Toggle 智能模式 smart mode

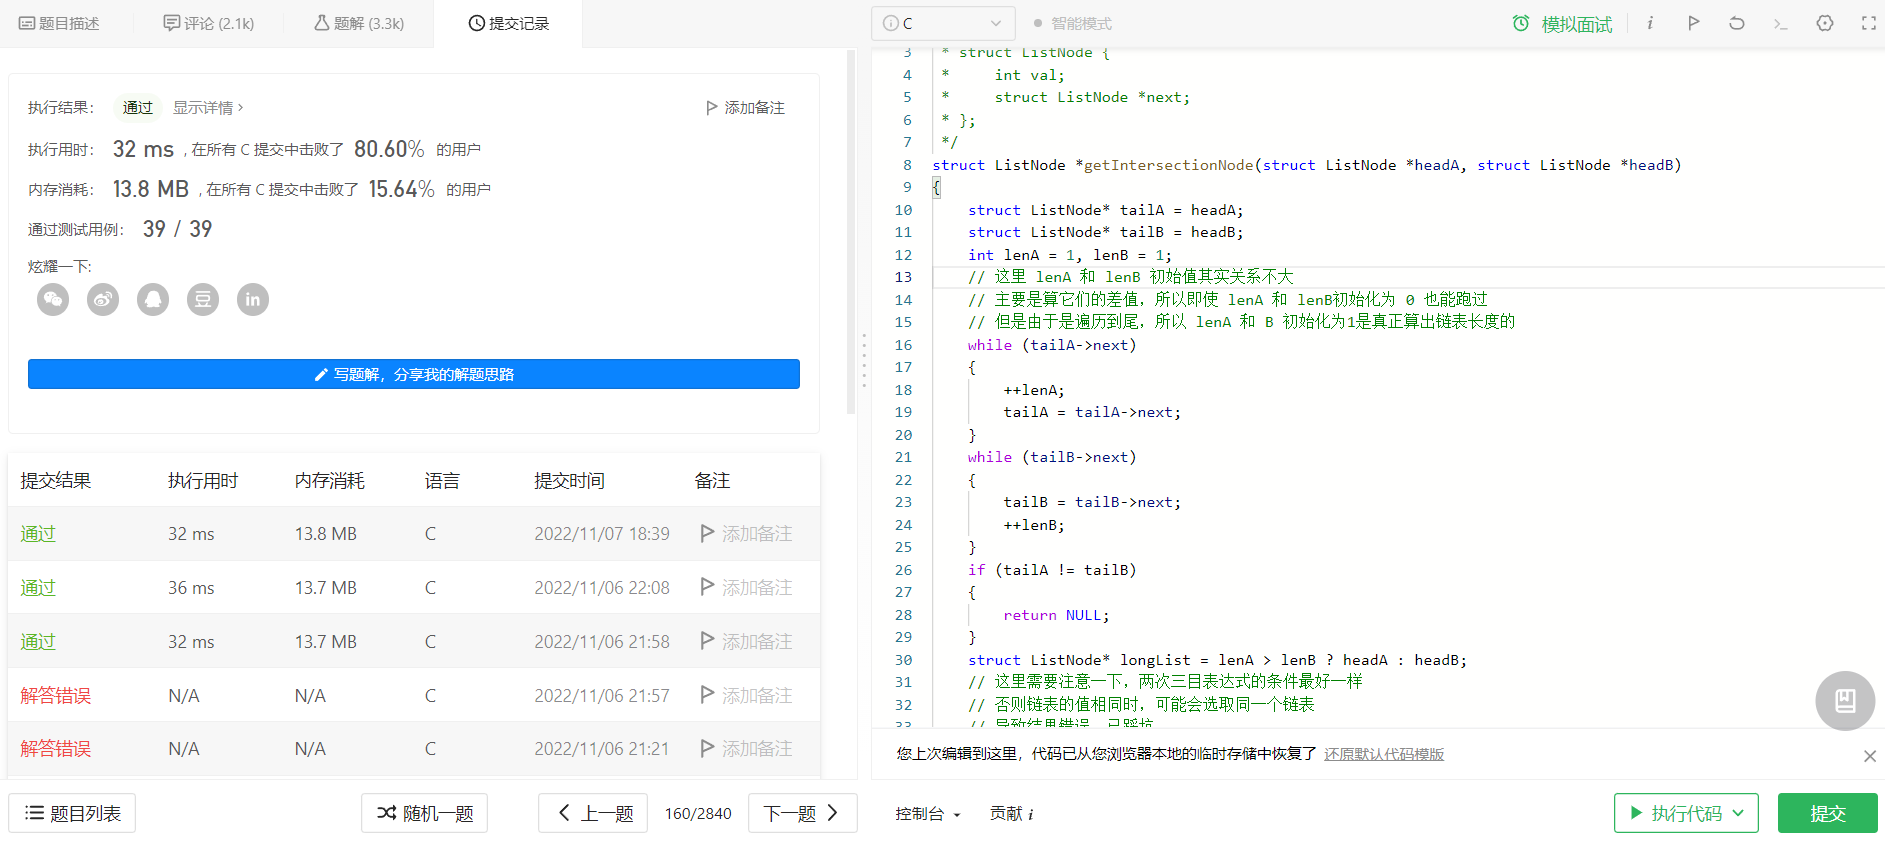(x=1072, y=23)
